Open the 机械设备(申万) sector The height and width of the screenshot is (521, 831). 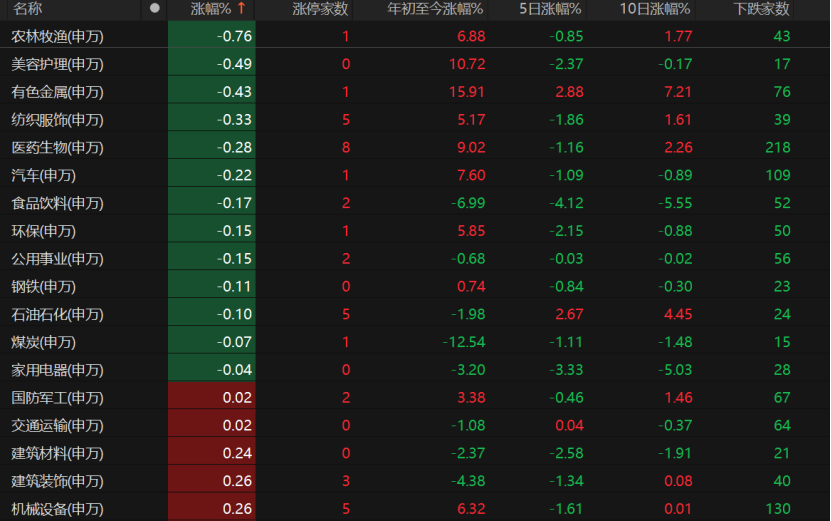click(57, 509)
